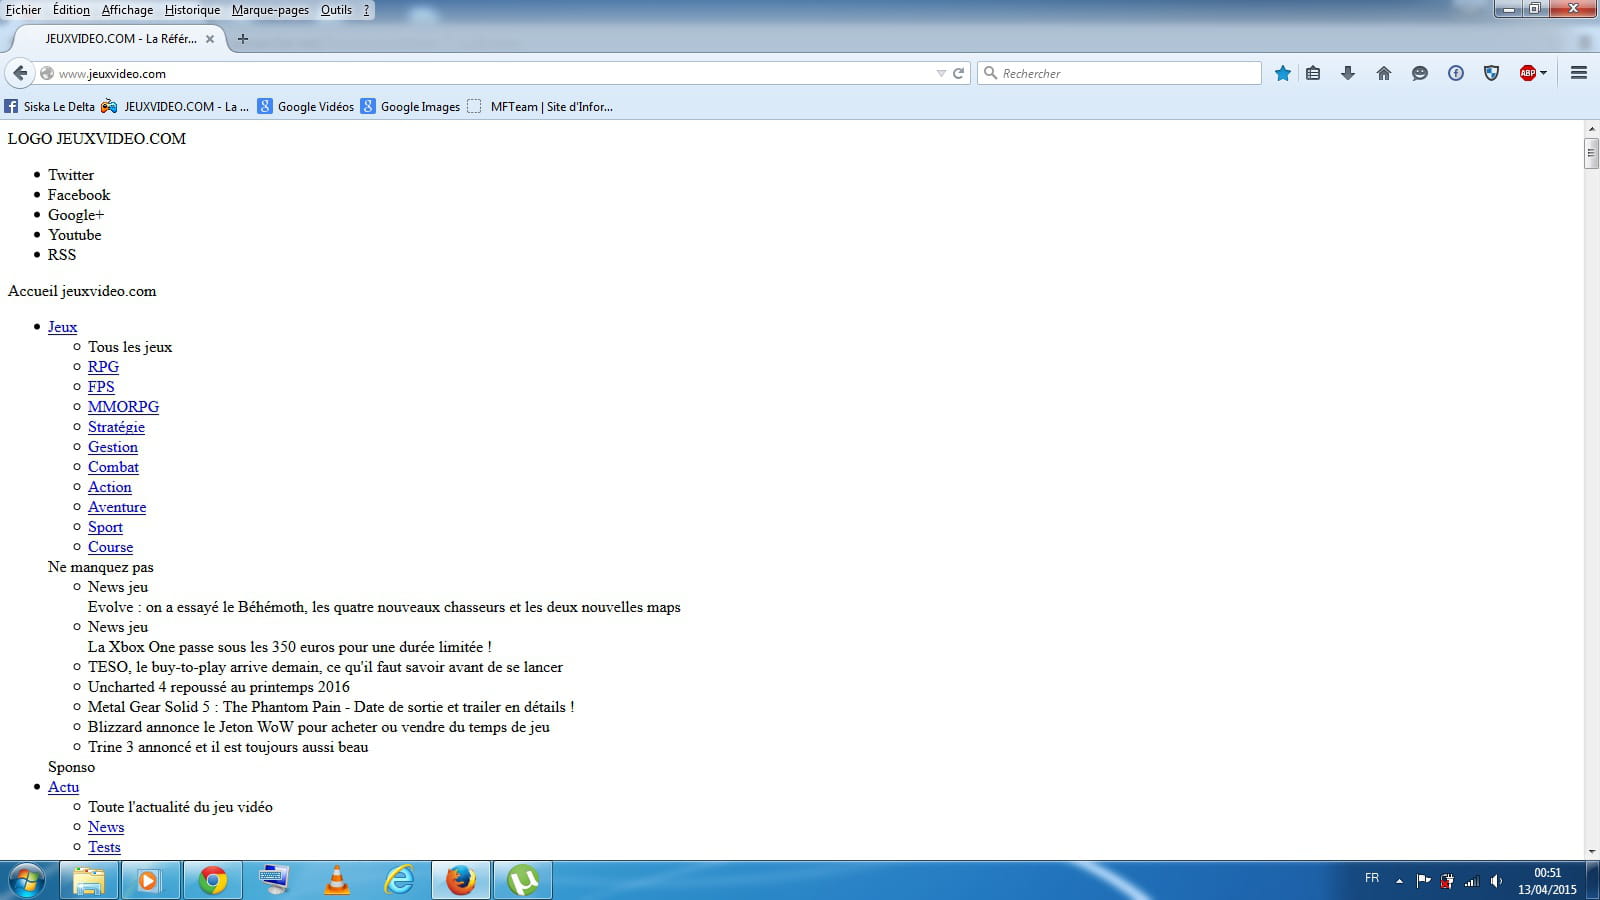Open Siska Le Delta bookmark

point(50,106)
